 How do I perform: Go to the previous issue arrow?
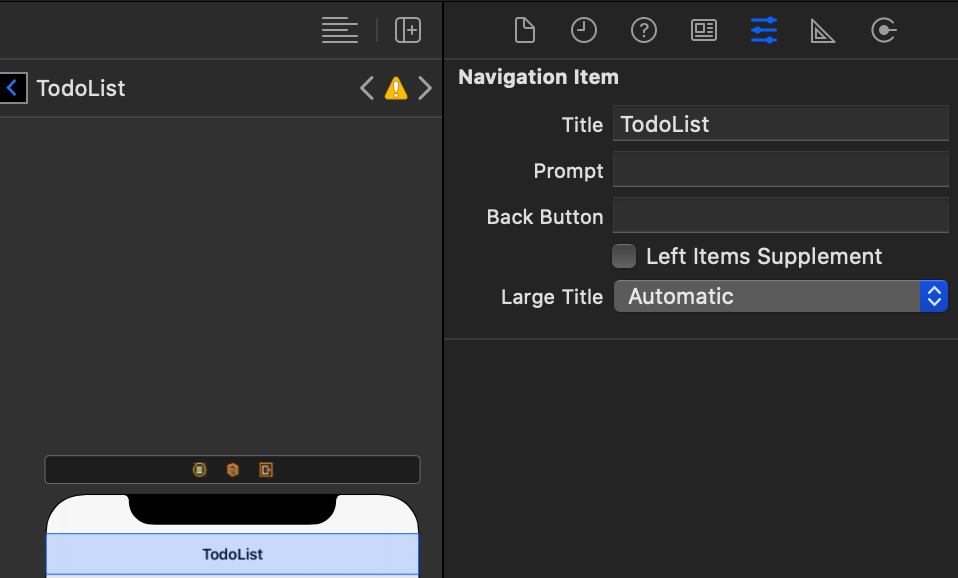(x=367, y=88)
